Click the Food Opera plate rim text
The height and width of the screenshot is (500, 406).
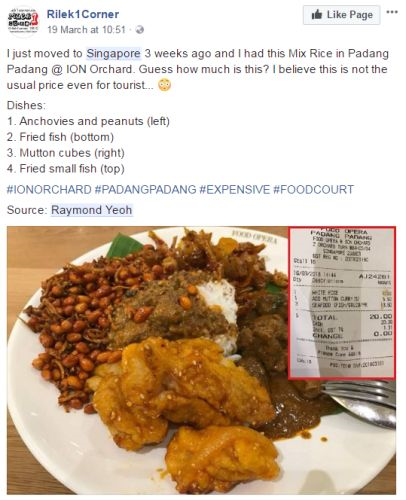point(254,236)
